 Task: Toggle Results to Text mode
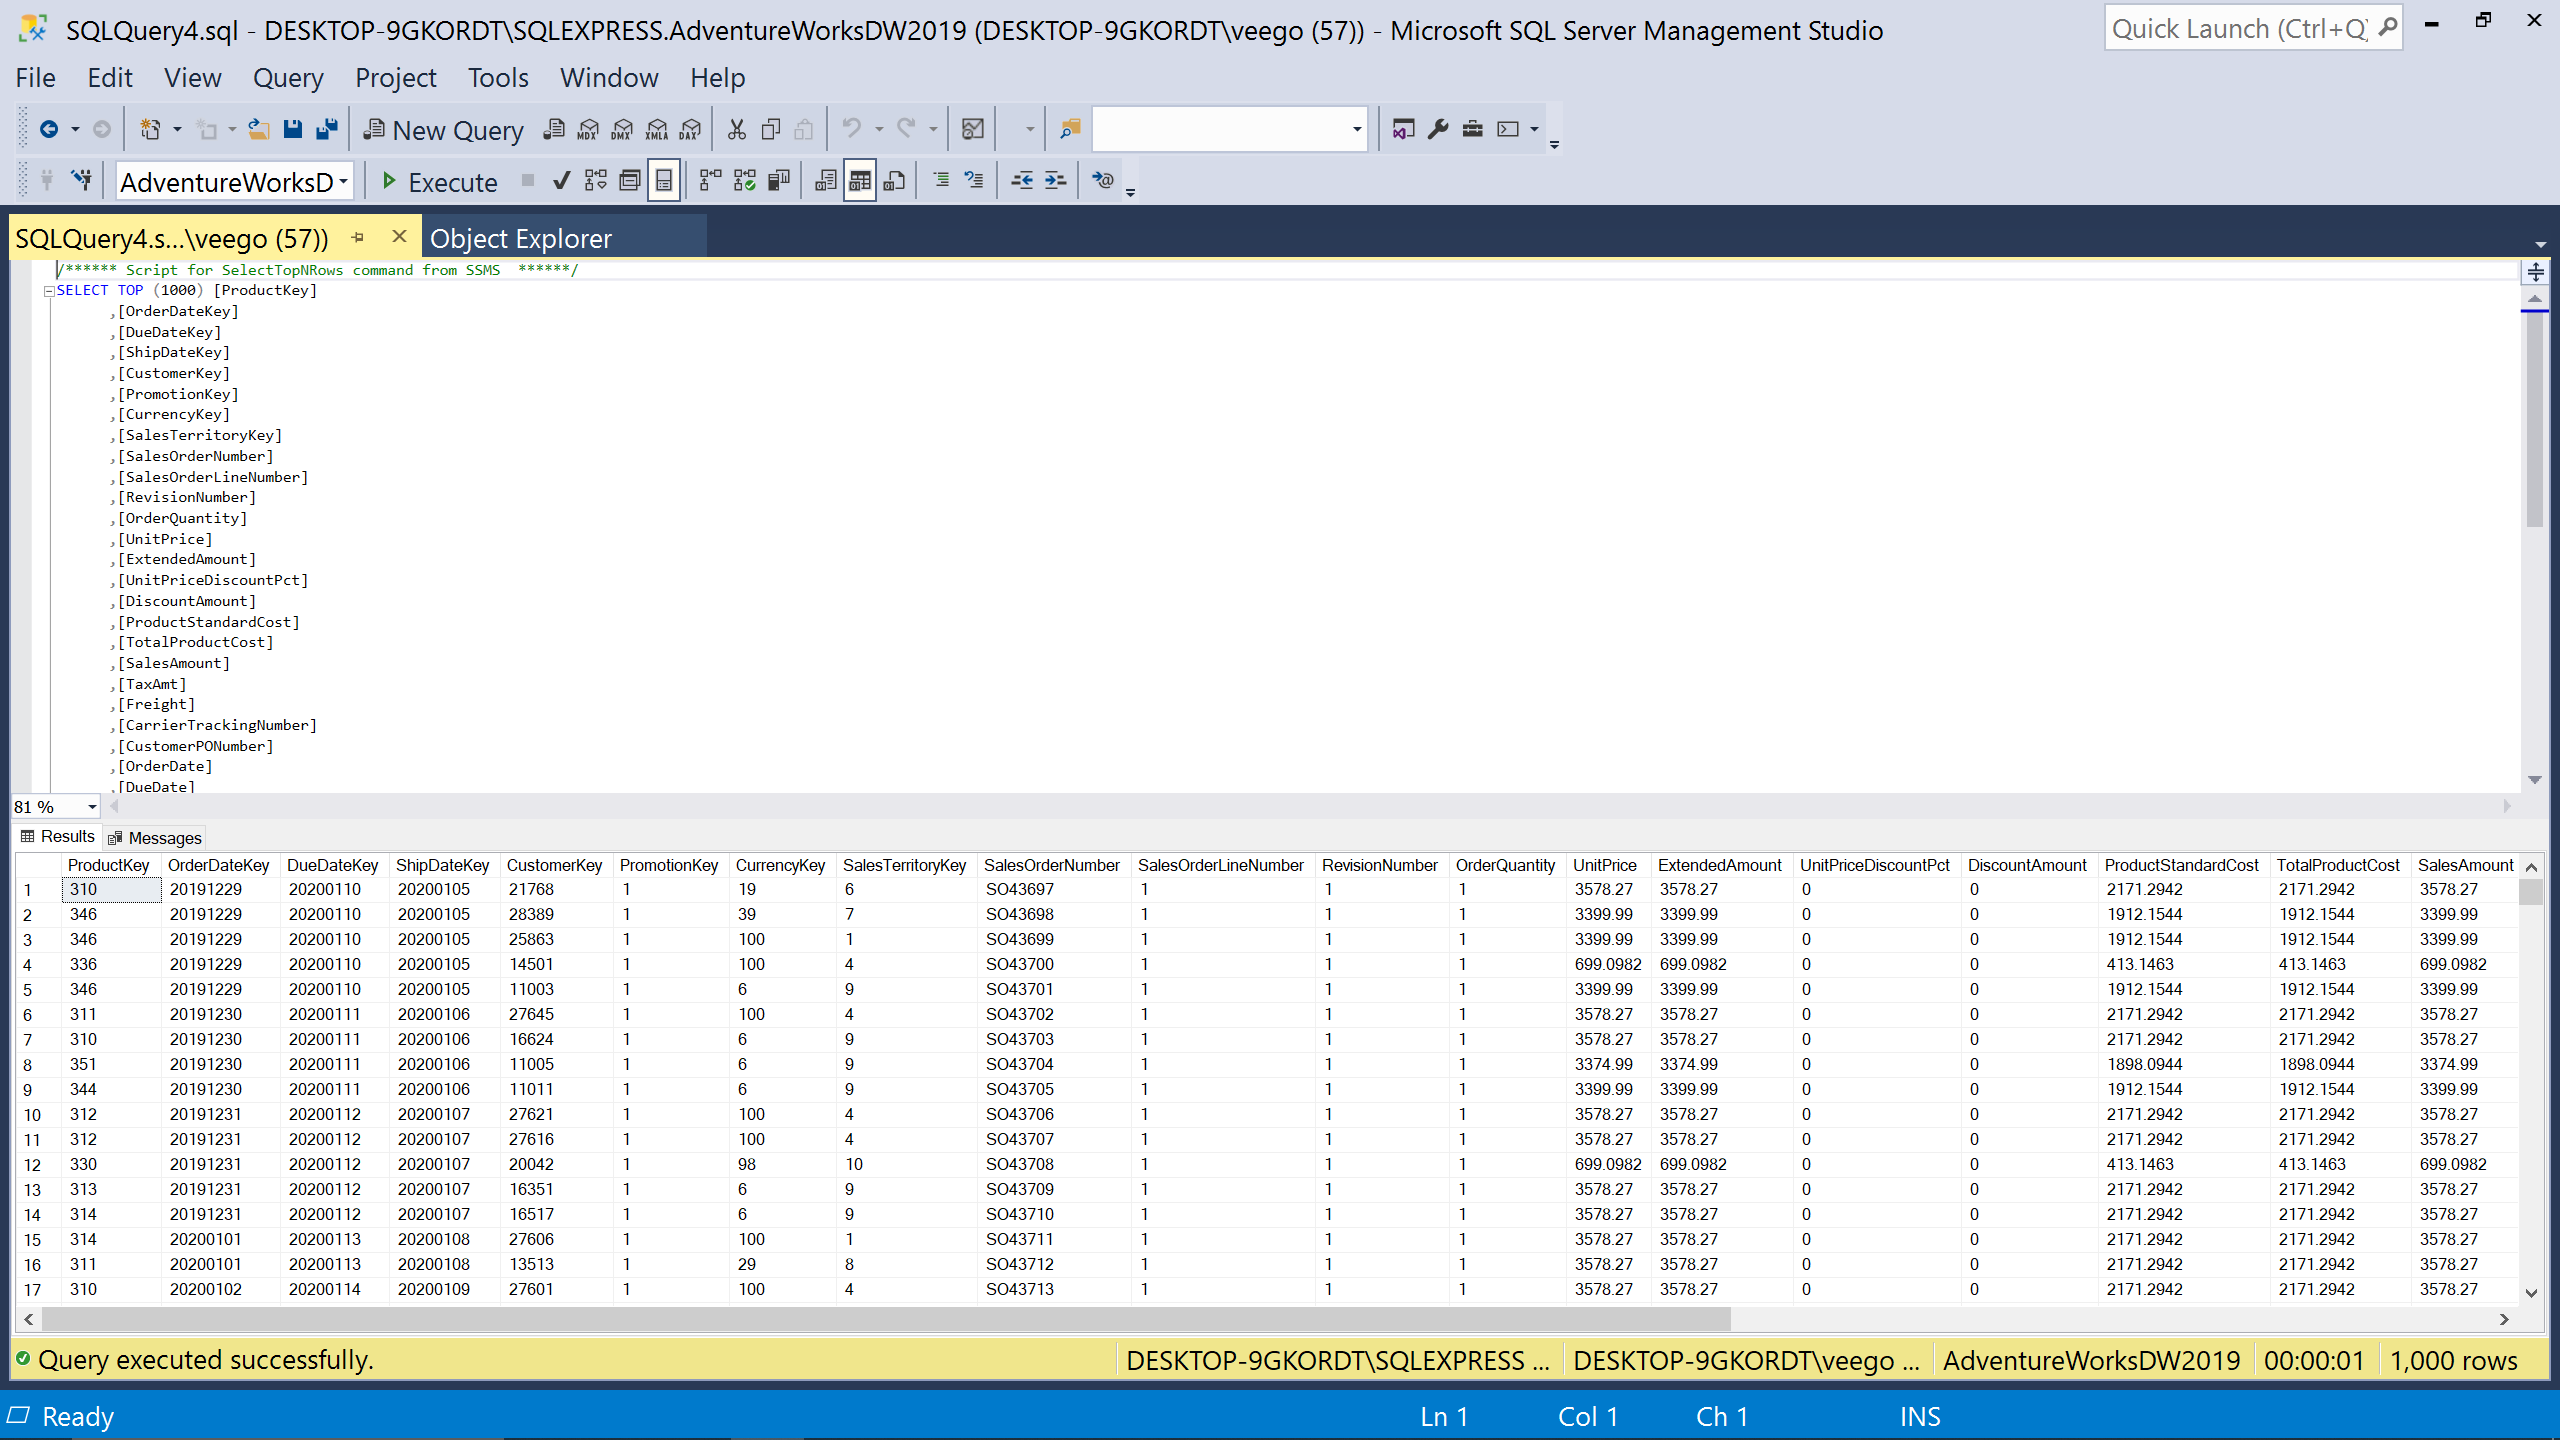coord(825,181)
